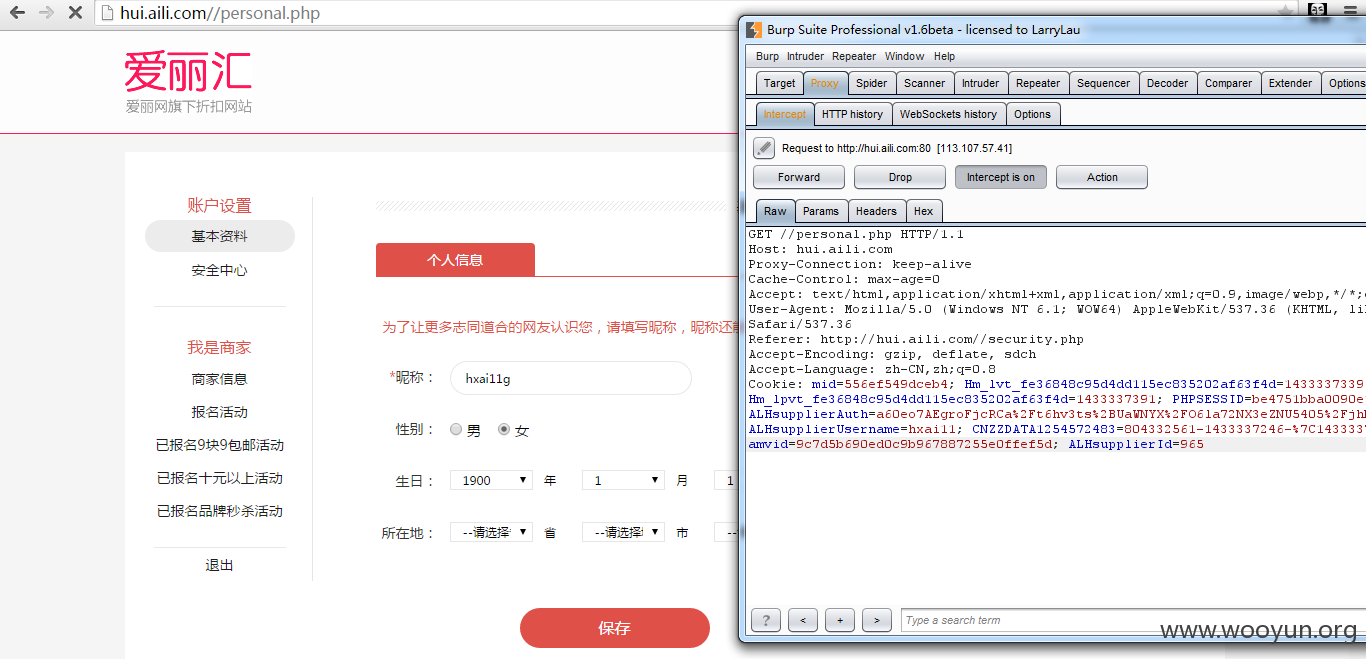This screenshot has width=1366, height=659.
Task: Click the 爱丽汇 site logo
Action: [x=188, y=72]
